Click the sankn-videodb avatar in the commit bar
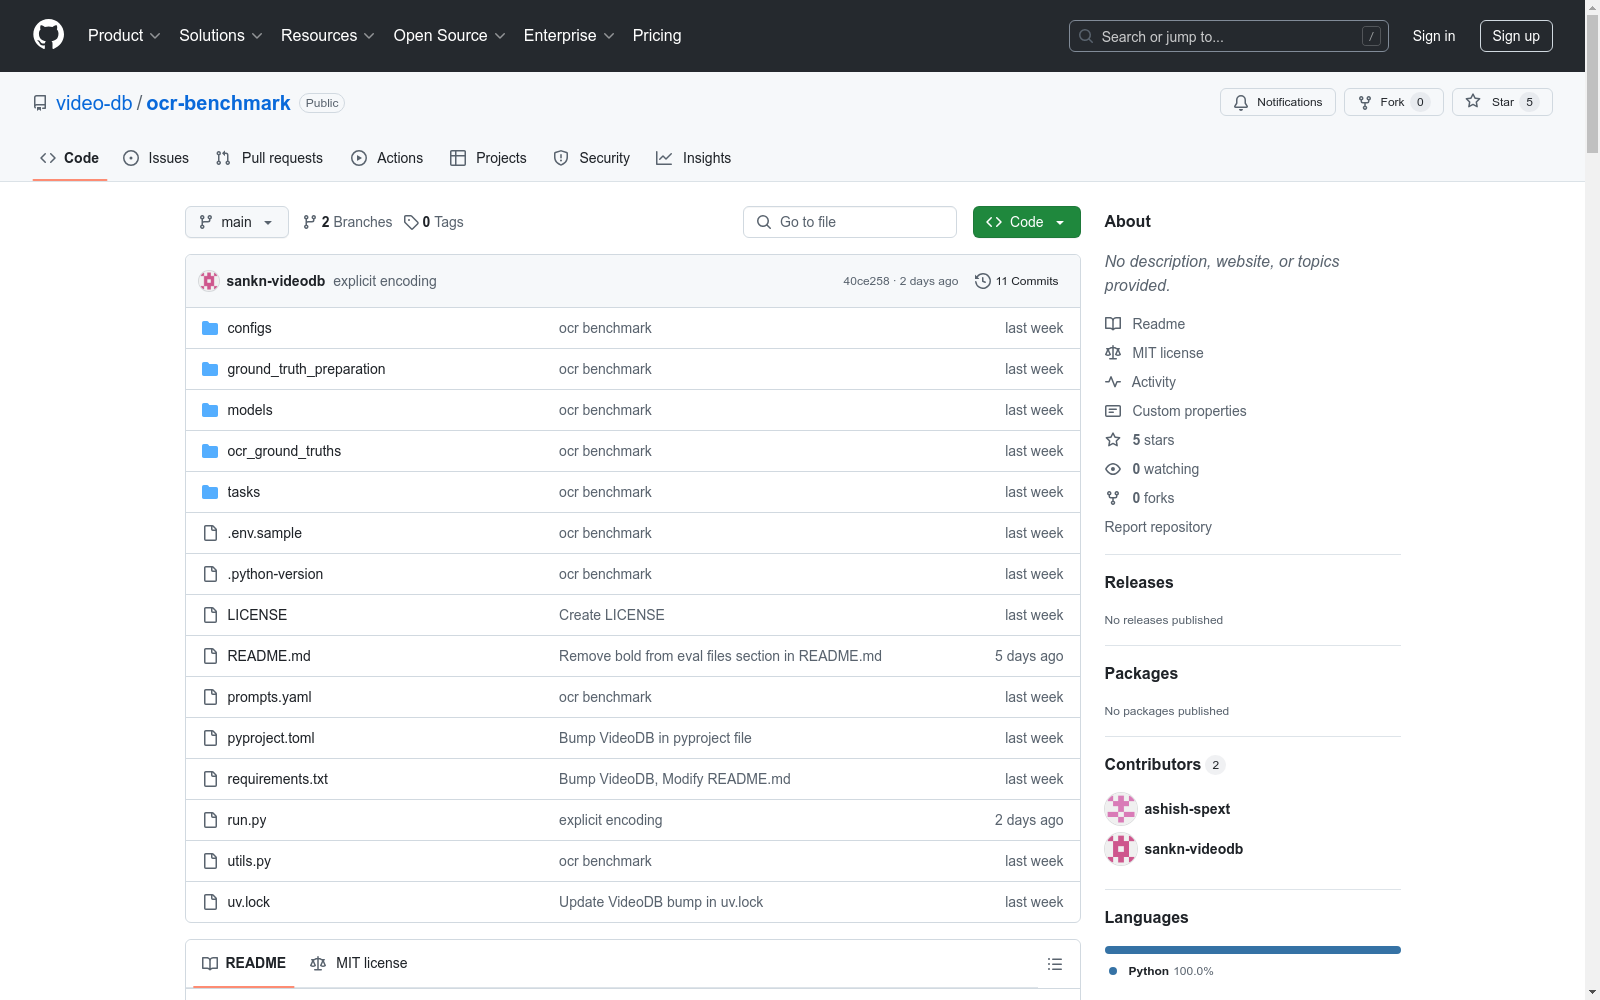Viewport: 1600px width, 1000px height. point(209,281)
